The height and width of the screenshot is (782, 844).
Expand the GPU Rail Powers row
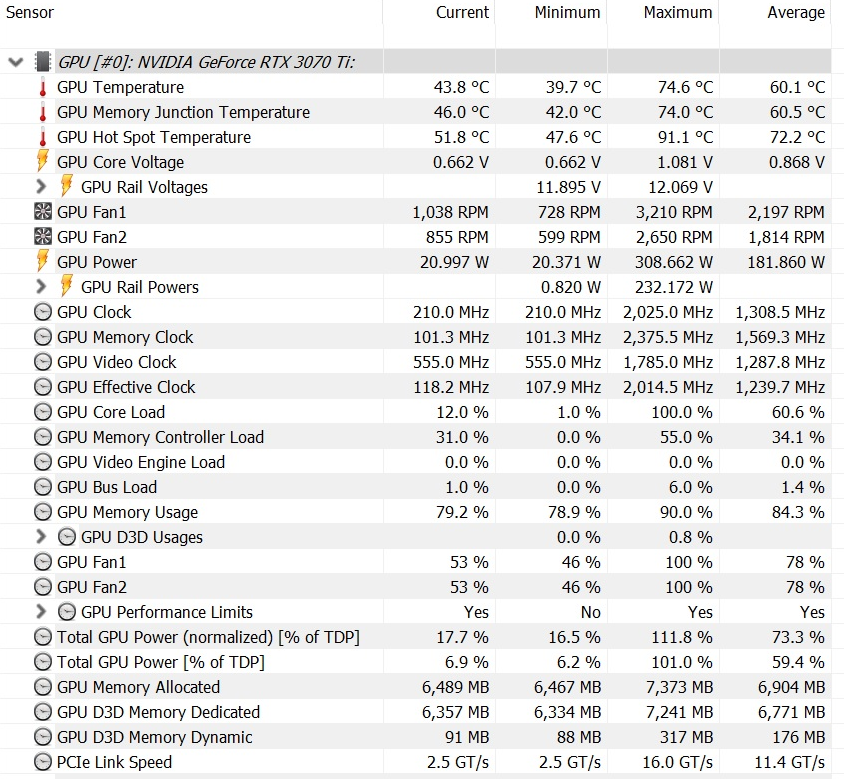point(41,287)
